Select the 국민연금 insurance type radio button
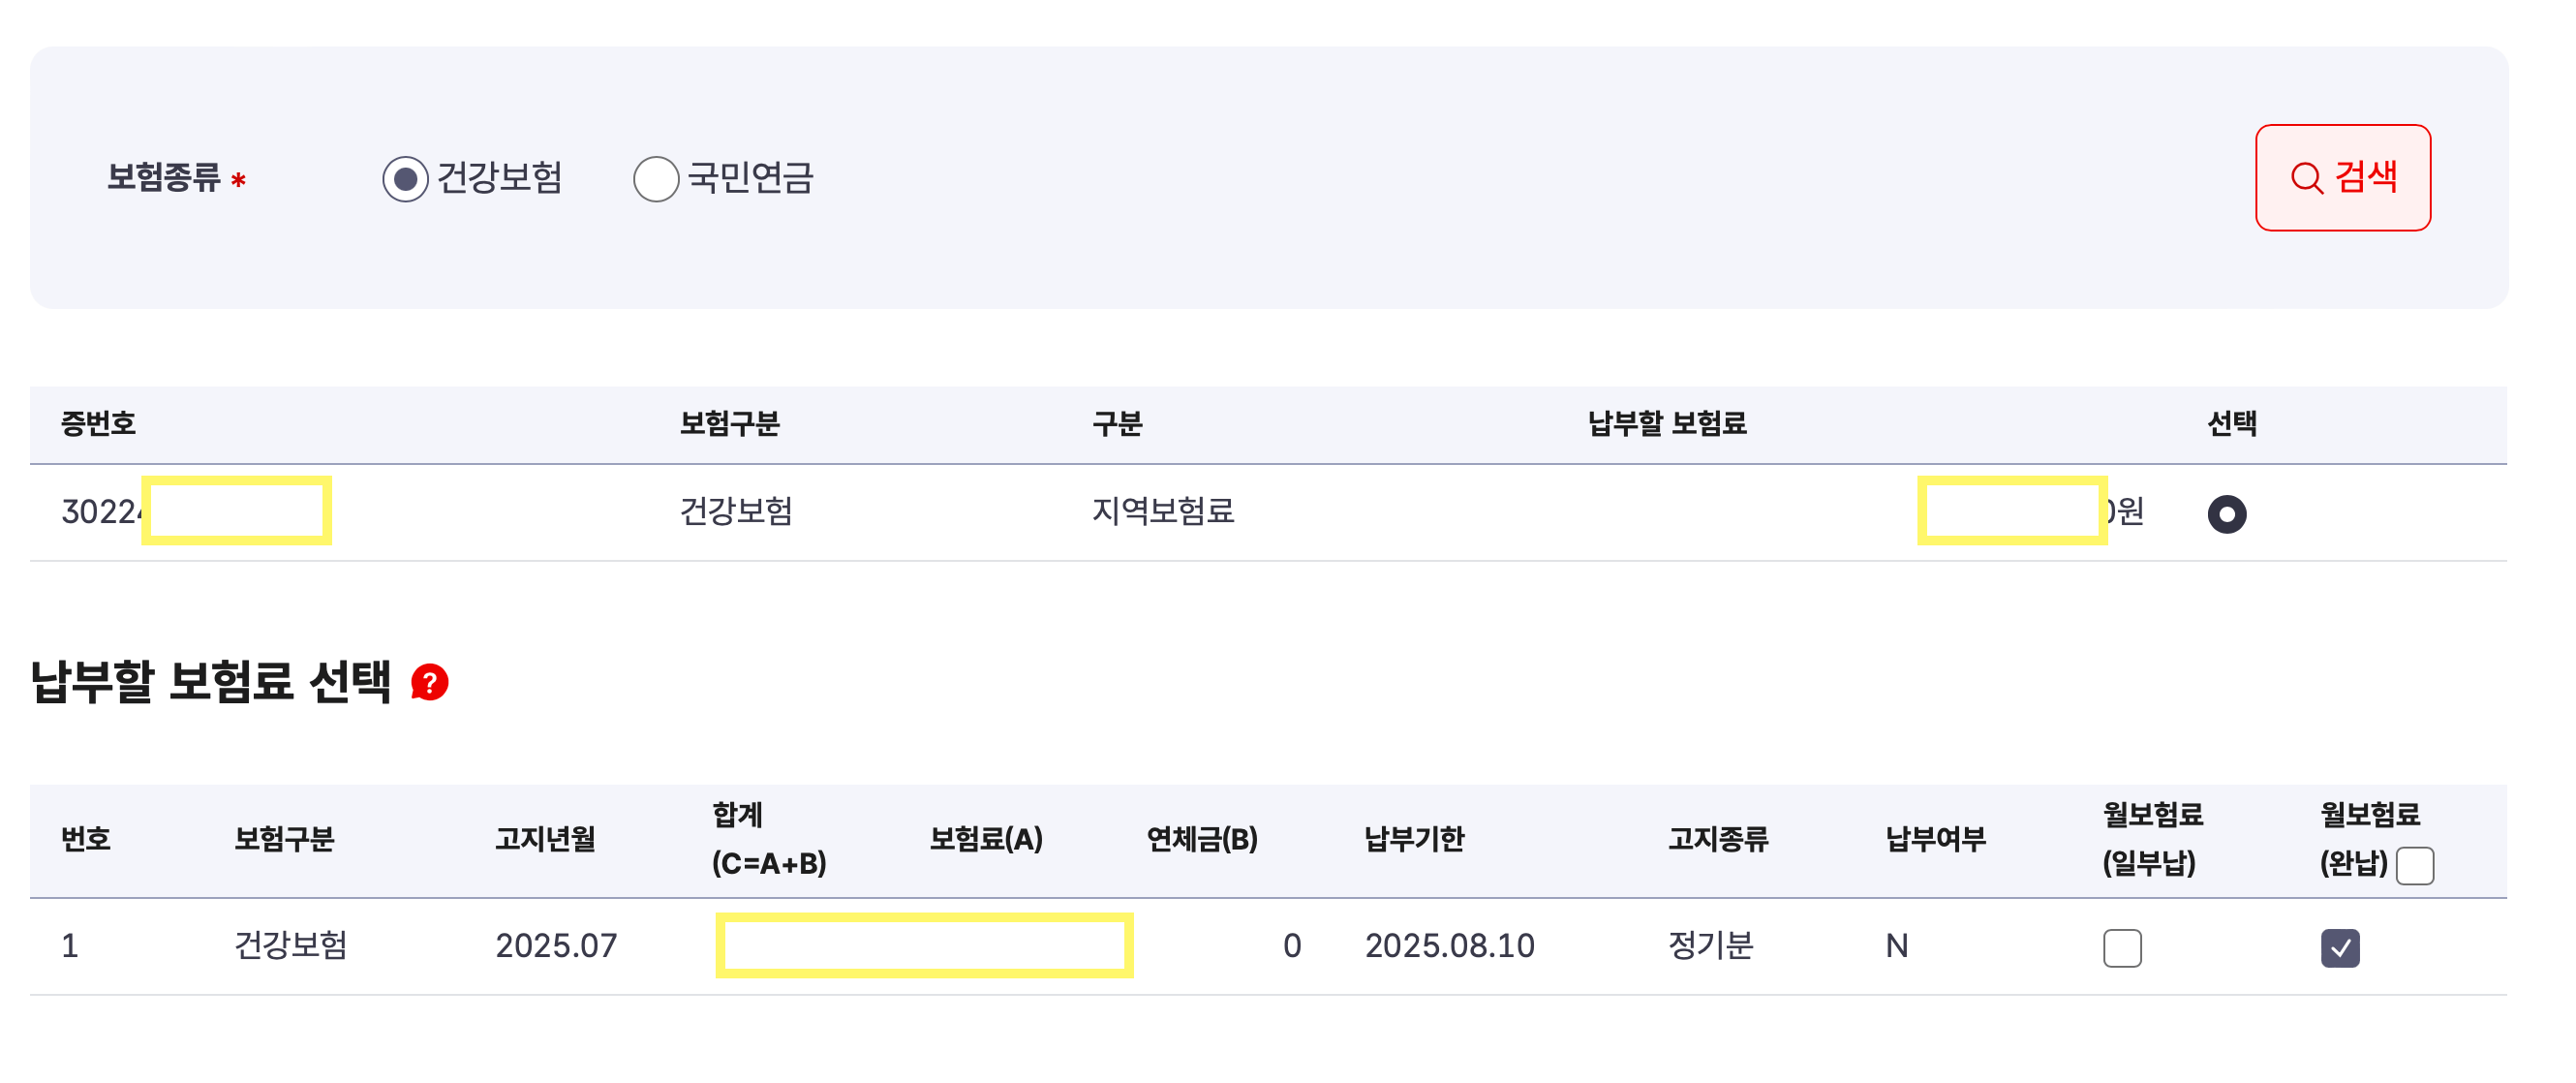Screen dimensions: 2576x1083 coord(656,180)
